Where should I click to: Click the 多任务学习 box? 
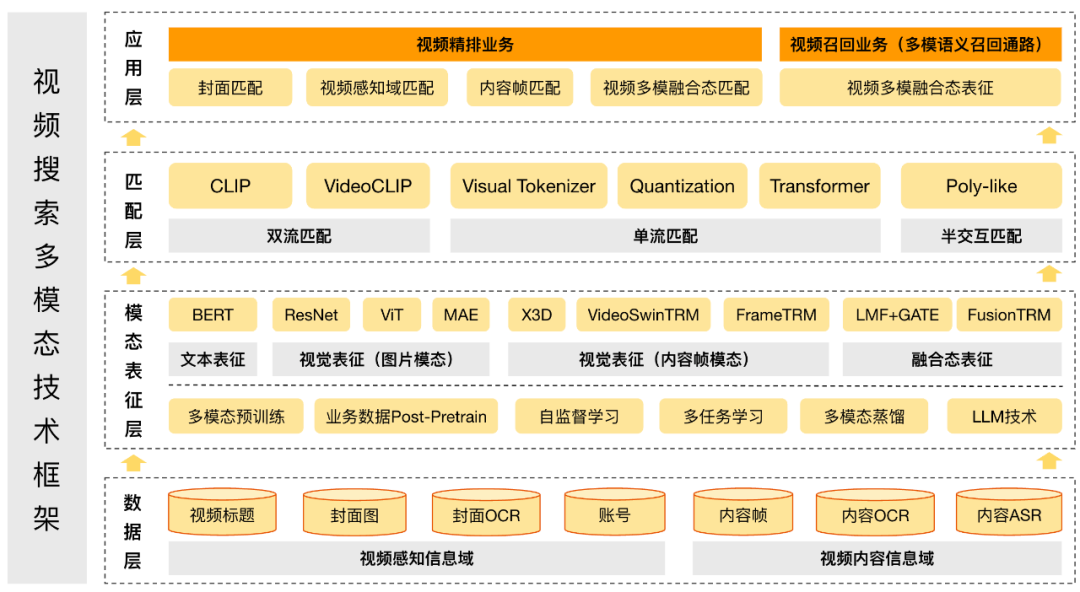[723, 416]
